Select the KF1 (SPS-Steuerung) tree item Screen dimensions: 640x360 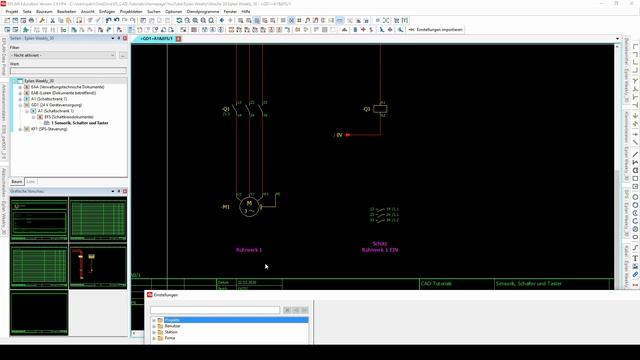click(49, 129)
